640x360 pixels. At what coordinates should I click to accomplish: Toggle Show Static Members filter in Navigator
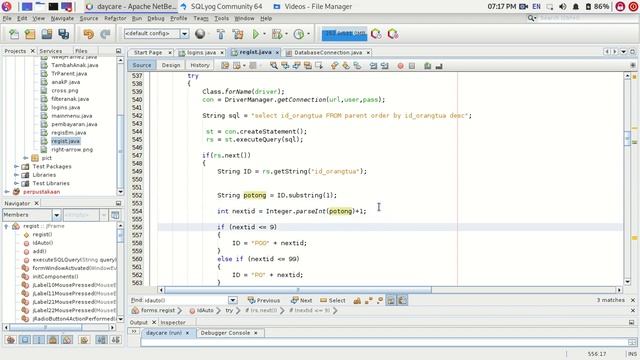[39, 340]
